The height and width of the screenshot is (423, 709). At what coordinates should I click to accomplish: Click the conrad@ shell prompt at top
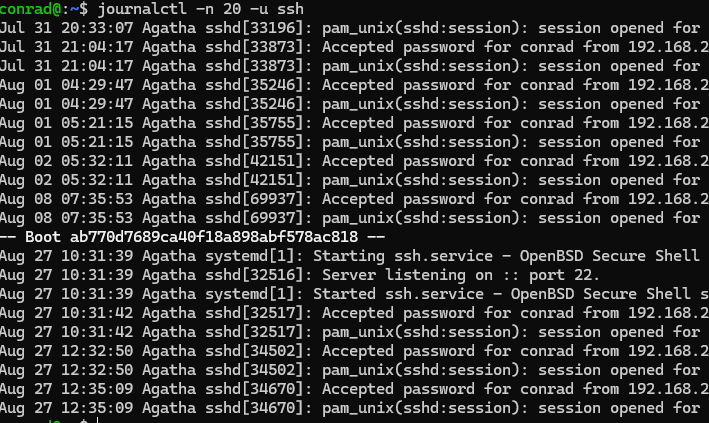(36, 9)
